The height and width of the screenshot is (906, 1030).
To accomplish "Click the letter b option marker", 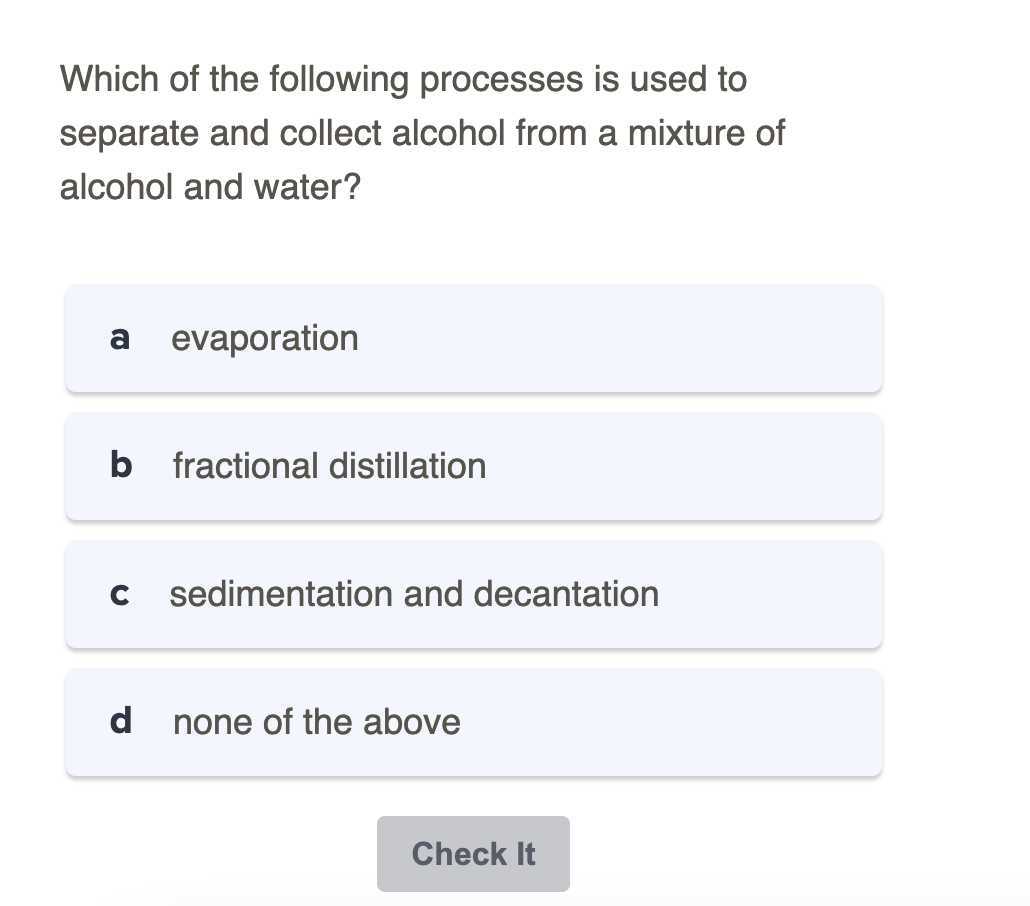I will pos(121,465).
